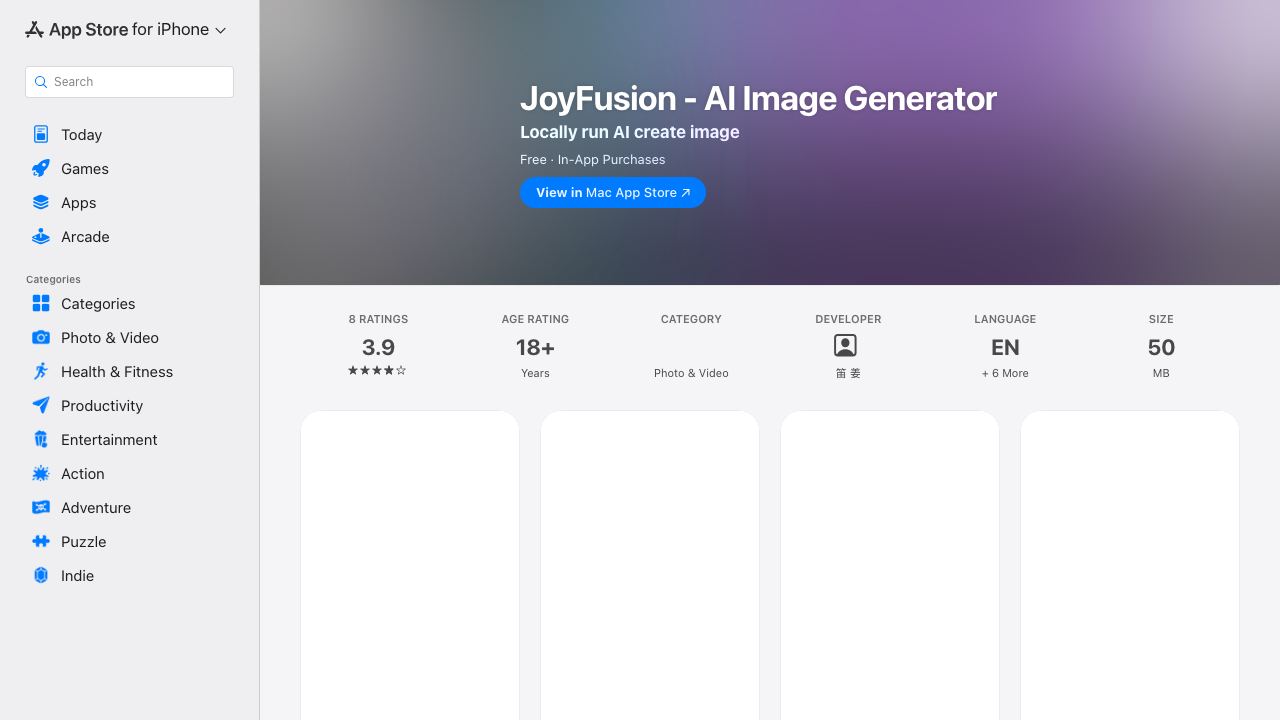The width and height of the screenshot is (1280, 720).
Task: Click the + 6 More languages text
Action: pos(1005,373)
